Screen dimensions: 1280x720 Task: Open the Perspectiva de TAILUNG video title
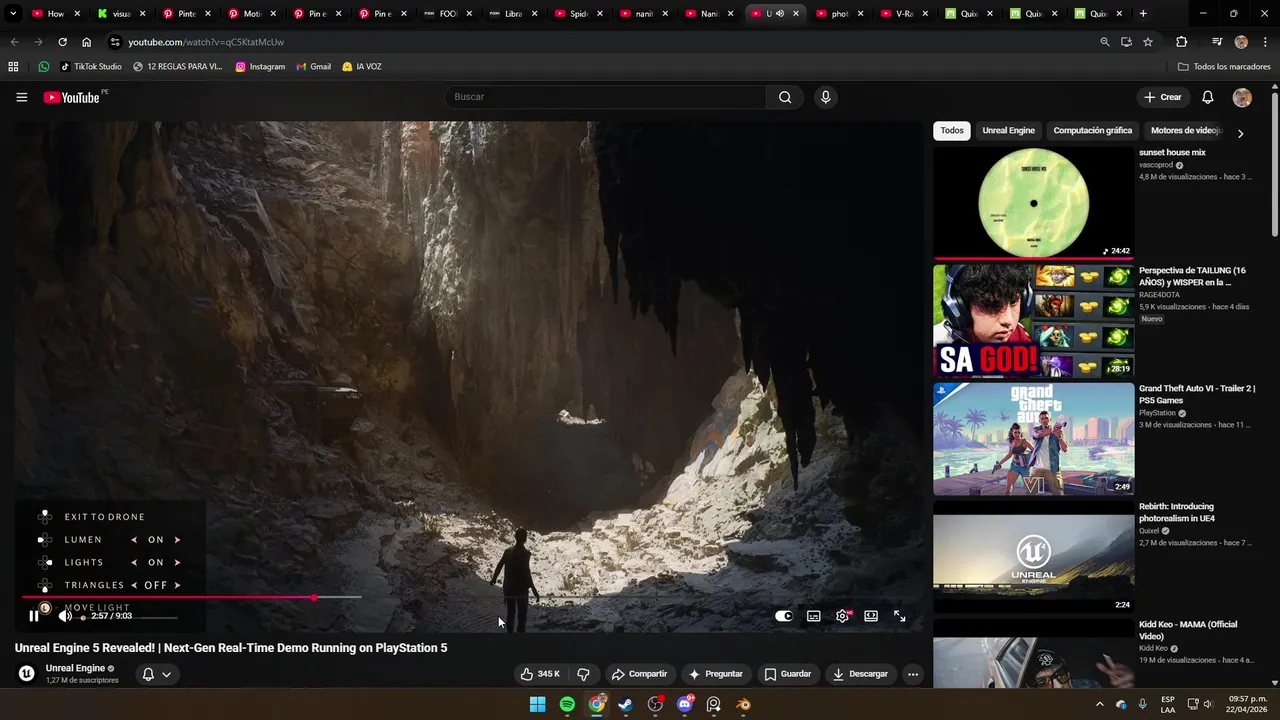pyautogui.click(x=1192, y=276)
